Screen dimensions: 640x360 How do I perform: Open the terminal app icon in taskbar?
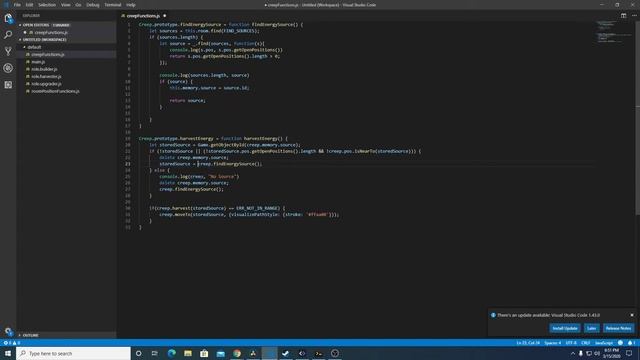(318, 353)
